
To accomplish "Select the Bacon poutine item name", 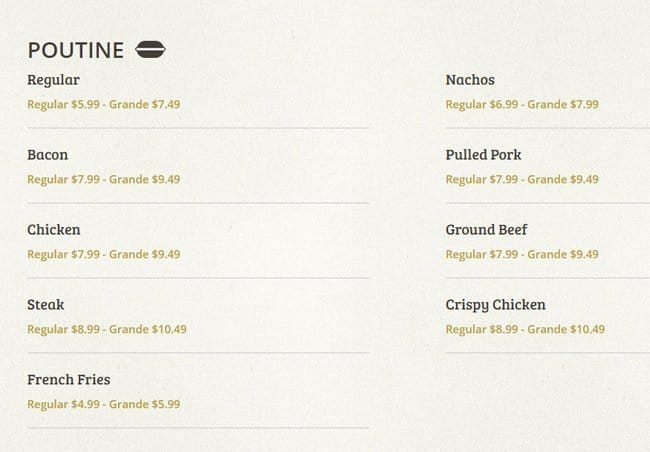I will (48, 155).
